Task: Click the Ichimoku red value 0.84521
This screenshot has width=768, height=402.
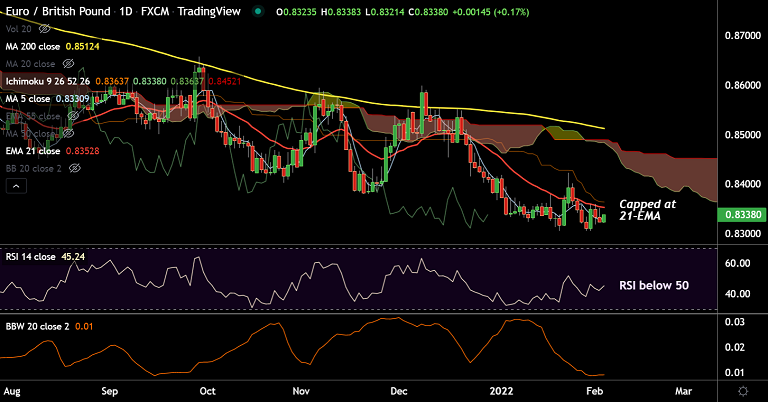Action: point(225,81)
